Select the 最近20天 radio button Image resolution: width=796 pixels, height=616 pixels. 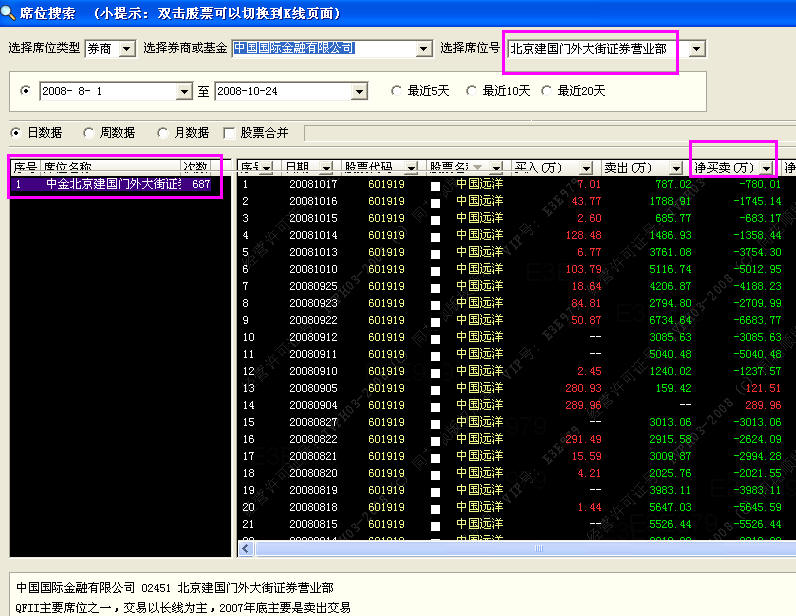[547, 91]
